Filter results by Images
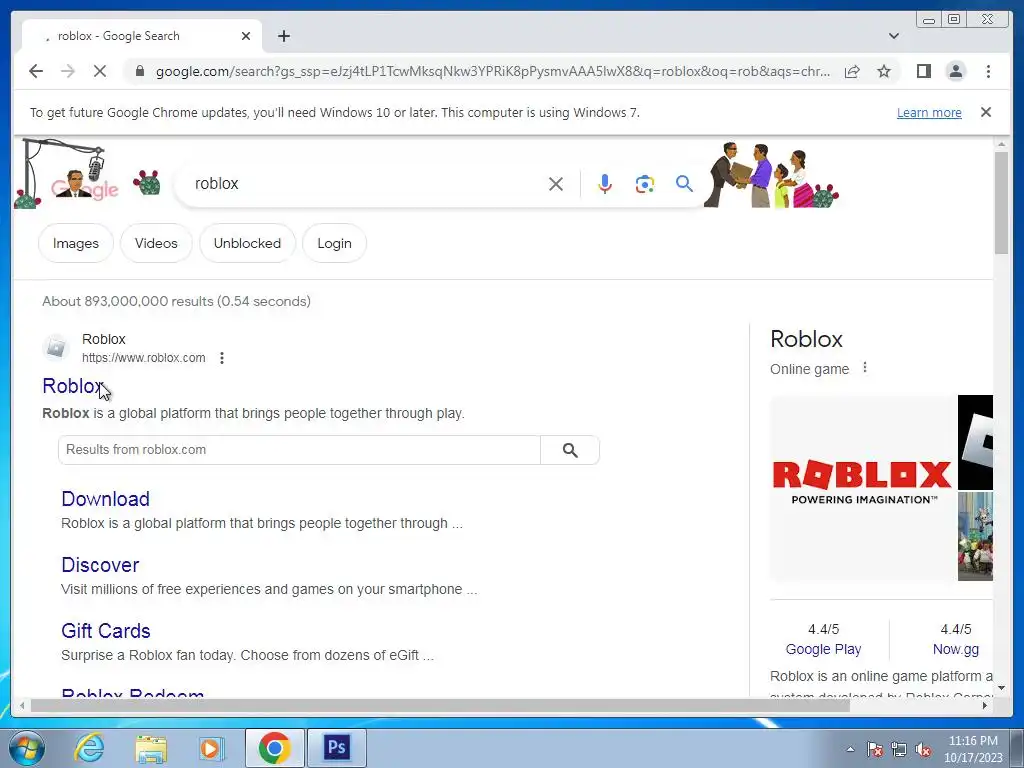 click(x=76, y=243)
